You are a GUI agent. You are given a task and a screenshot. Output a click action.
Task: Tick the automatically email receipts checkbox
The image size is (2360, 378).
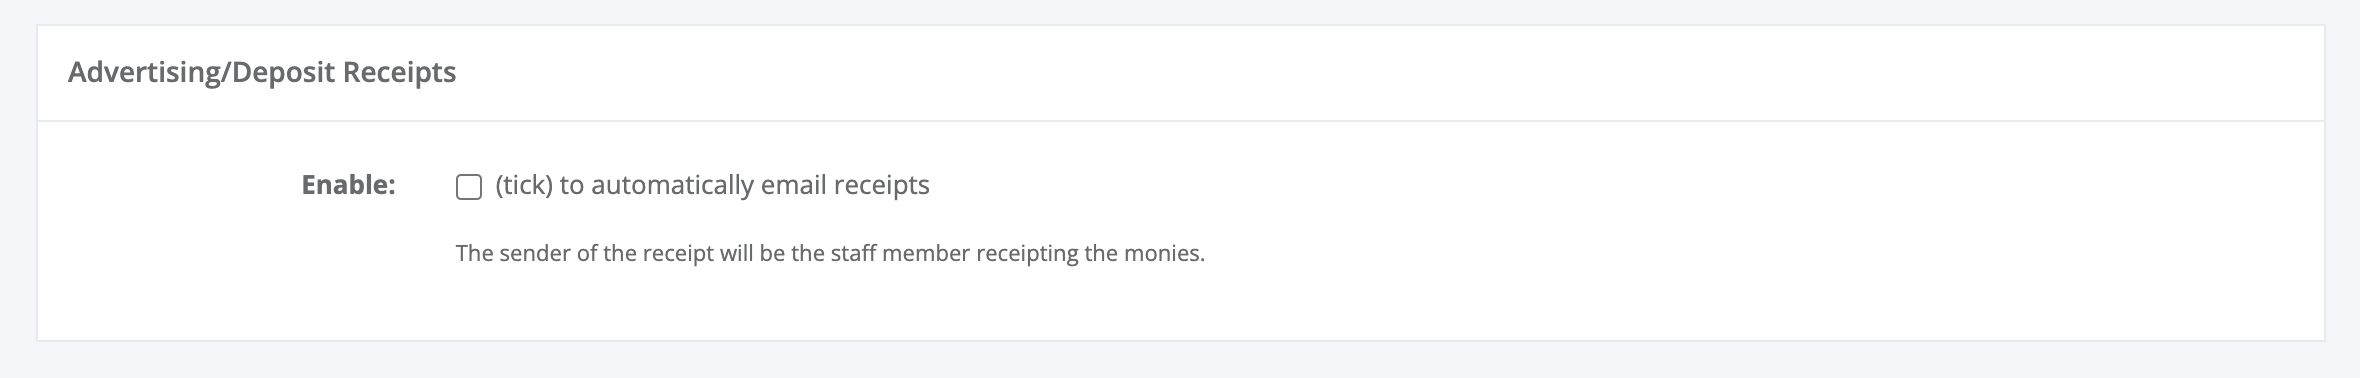click(468, 187)
